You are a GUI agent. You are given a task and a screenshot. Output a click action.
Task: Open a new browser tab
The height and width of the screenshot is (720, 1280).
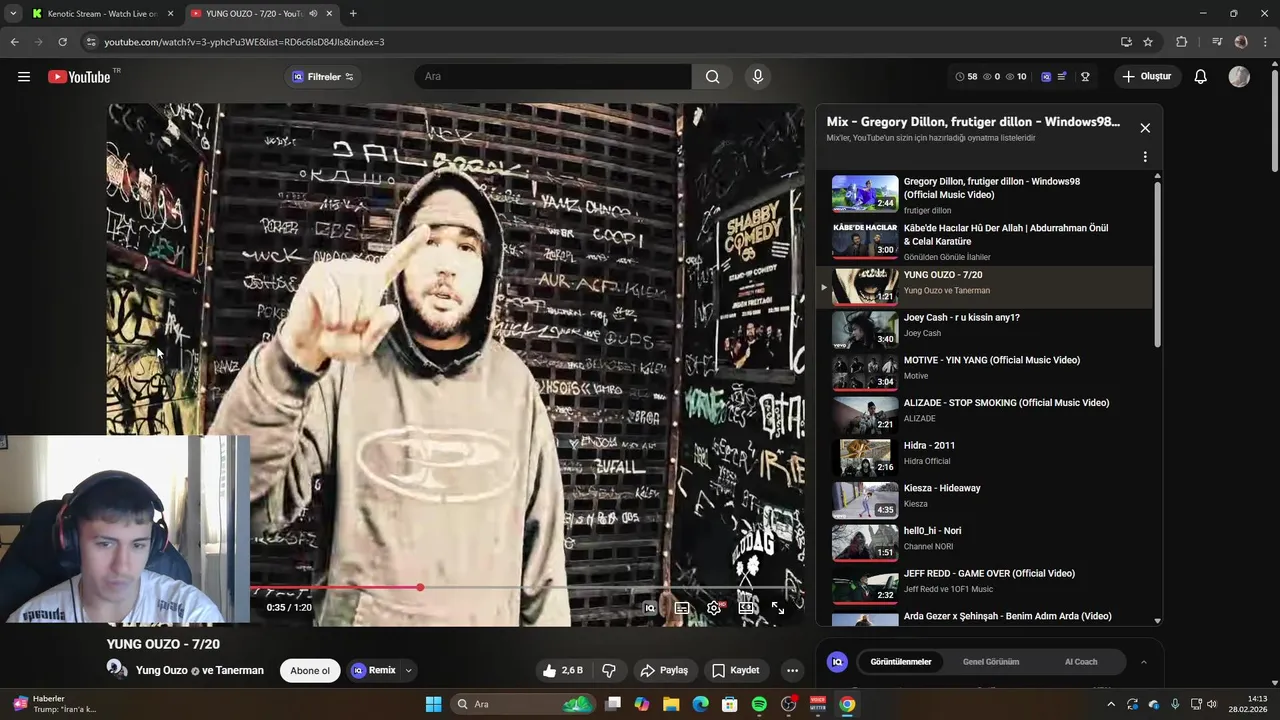point(353,14)
